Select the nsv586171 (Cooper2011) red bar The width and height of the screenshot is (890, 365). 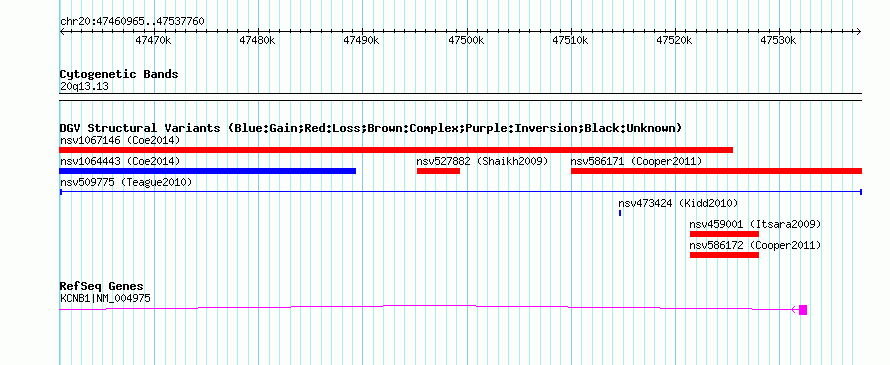tap(716, 171)
